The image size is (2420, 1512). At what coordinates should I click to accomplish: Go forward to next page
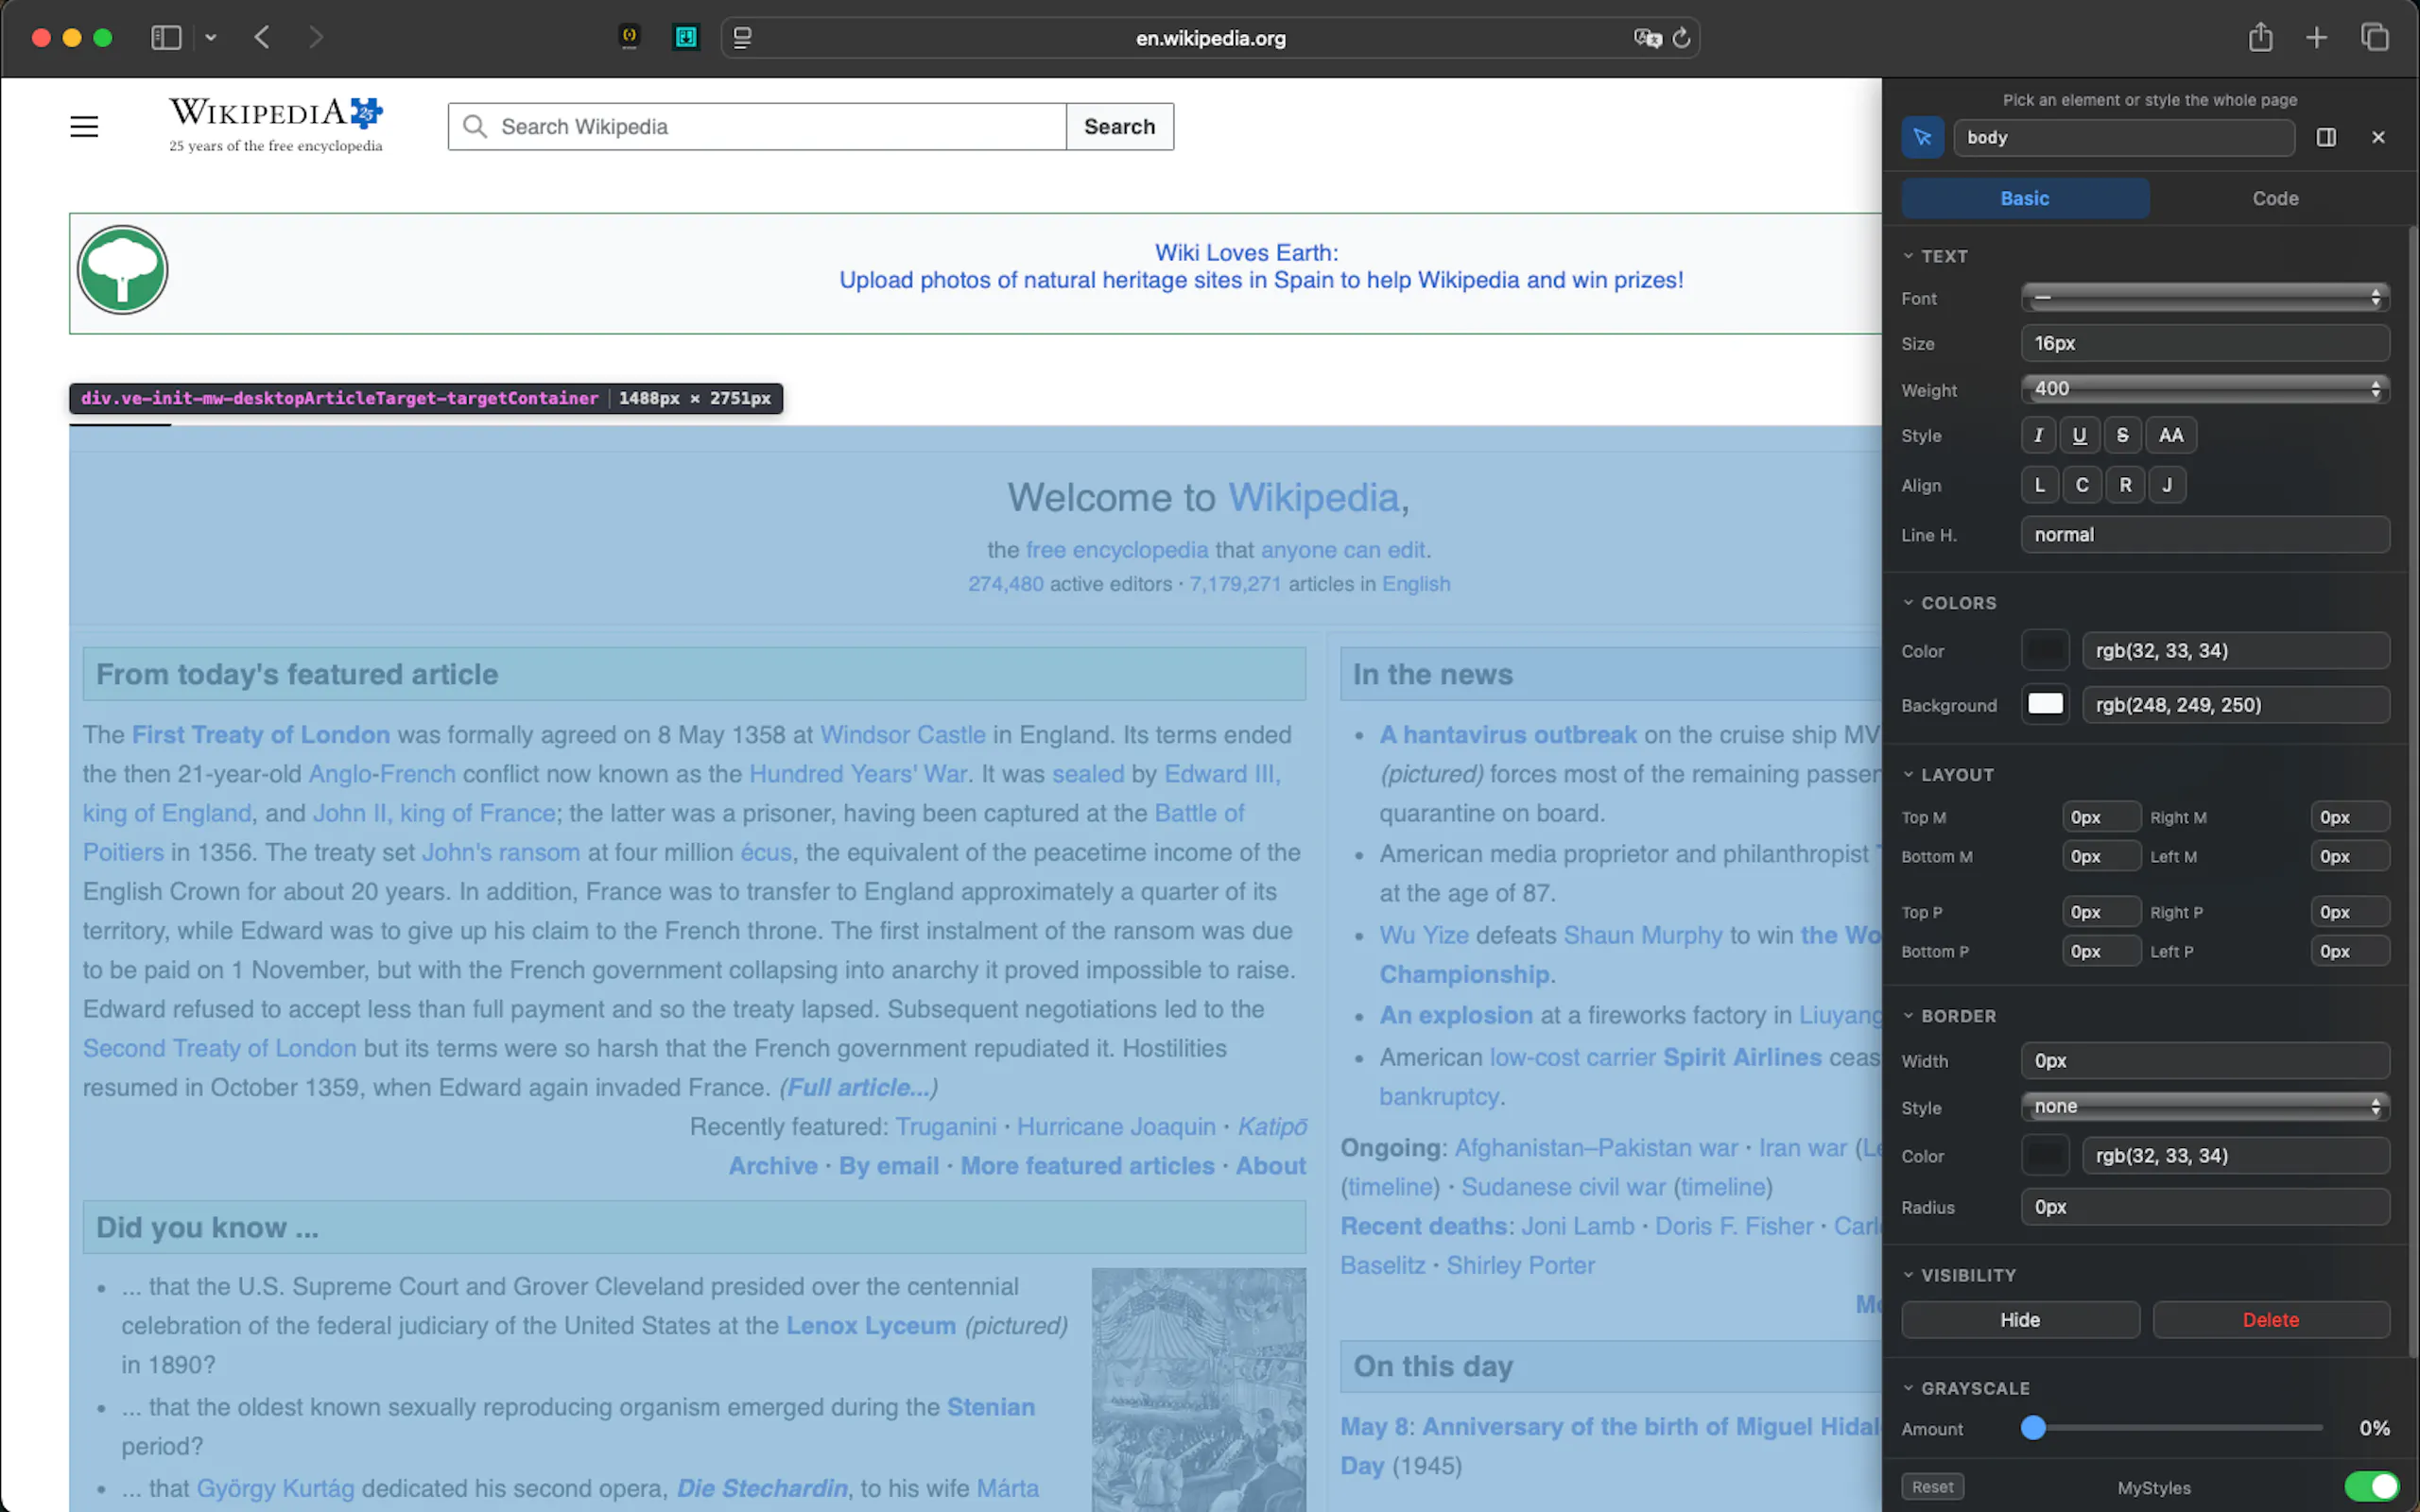click(x=316, y=38)
